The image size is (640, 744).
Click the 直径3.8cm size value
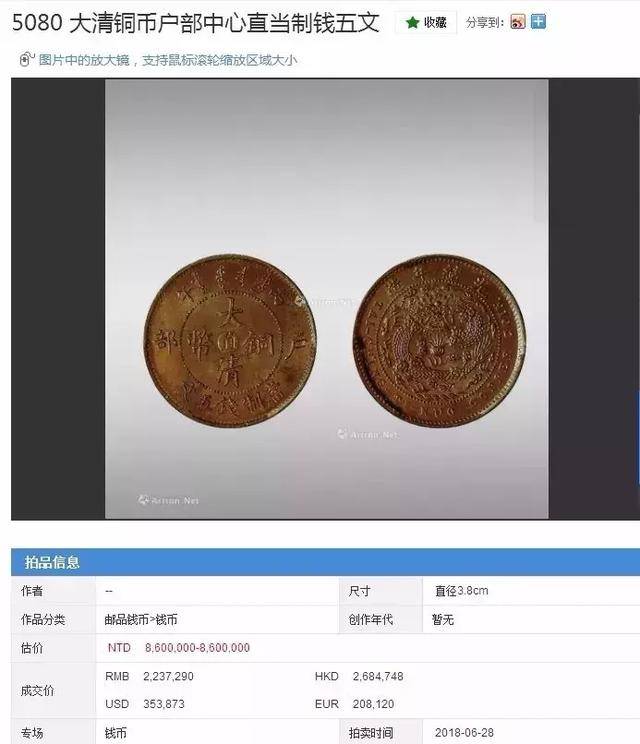(462, 591)
